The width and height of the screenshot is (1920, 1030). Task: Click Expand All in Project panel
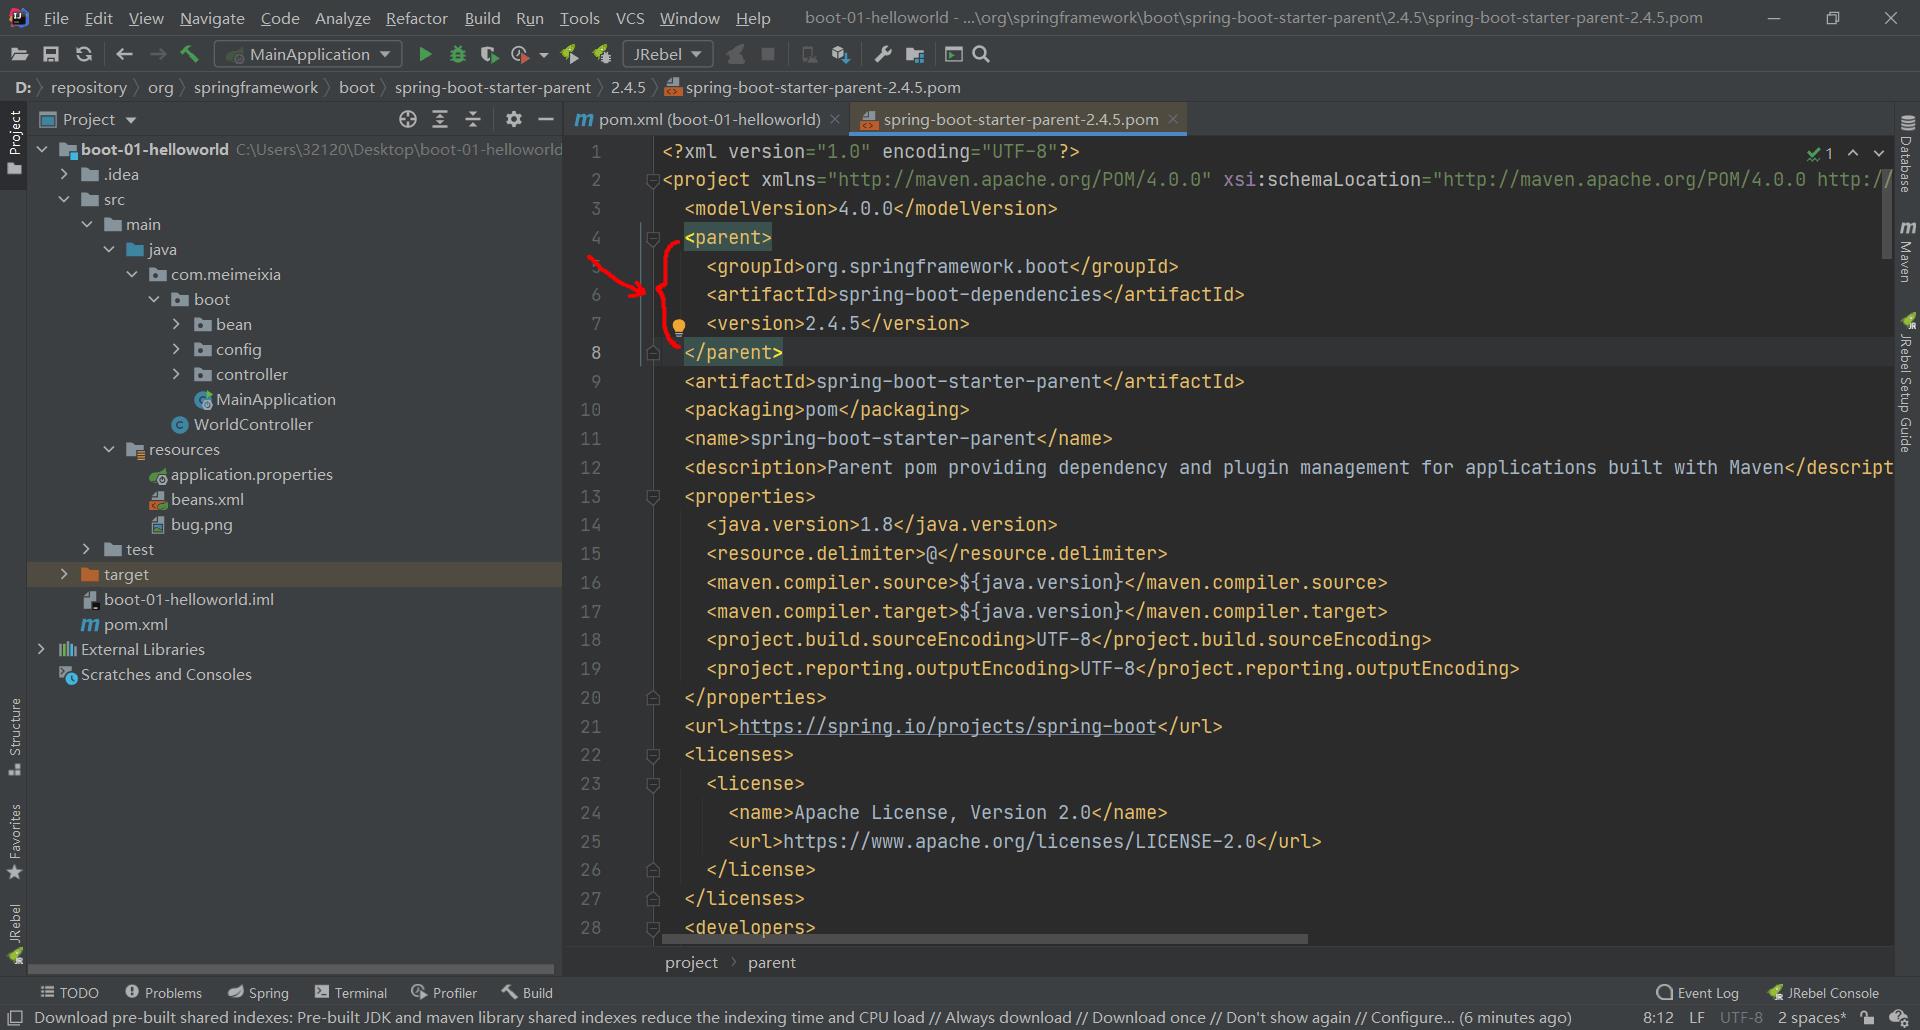click(440, 119)
